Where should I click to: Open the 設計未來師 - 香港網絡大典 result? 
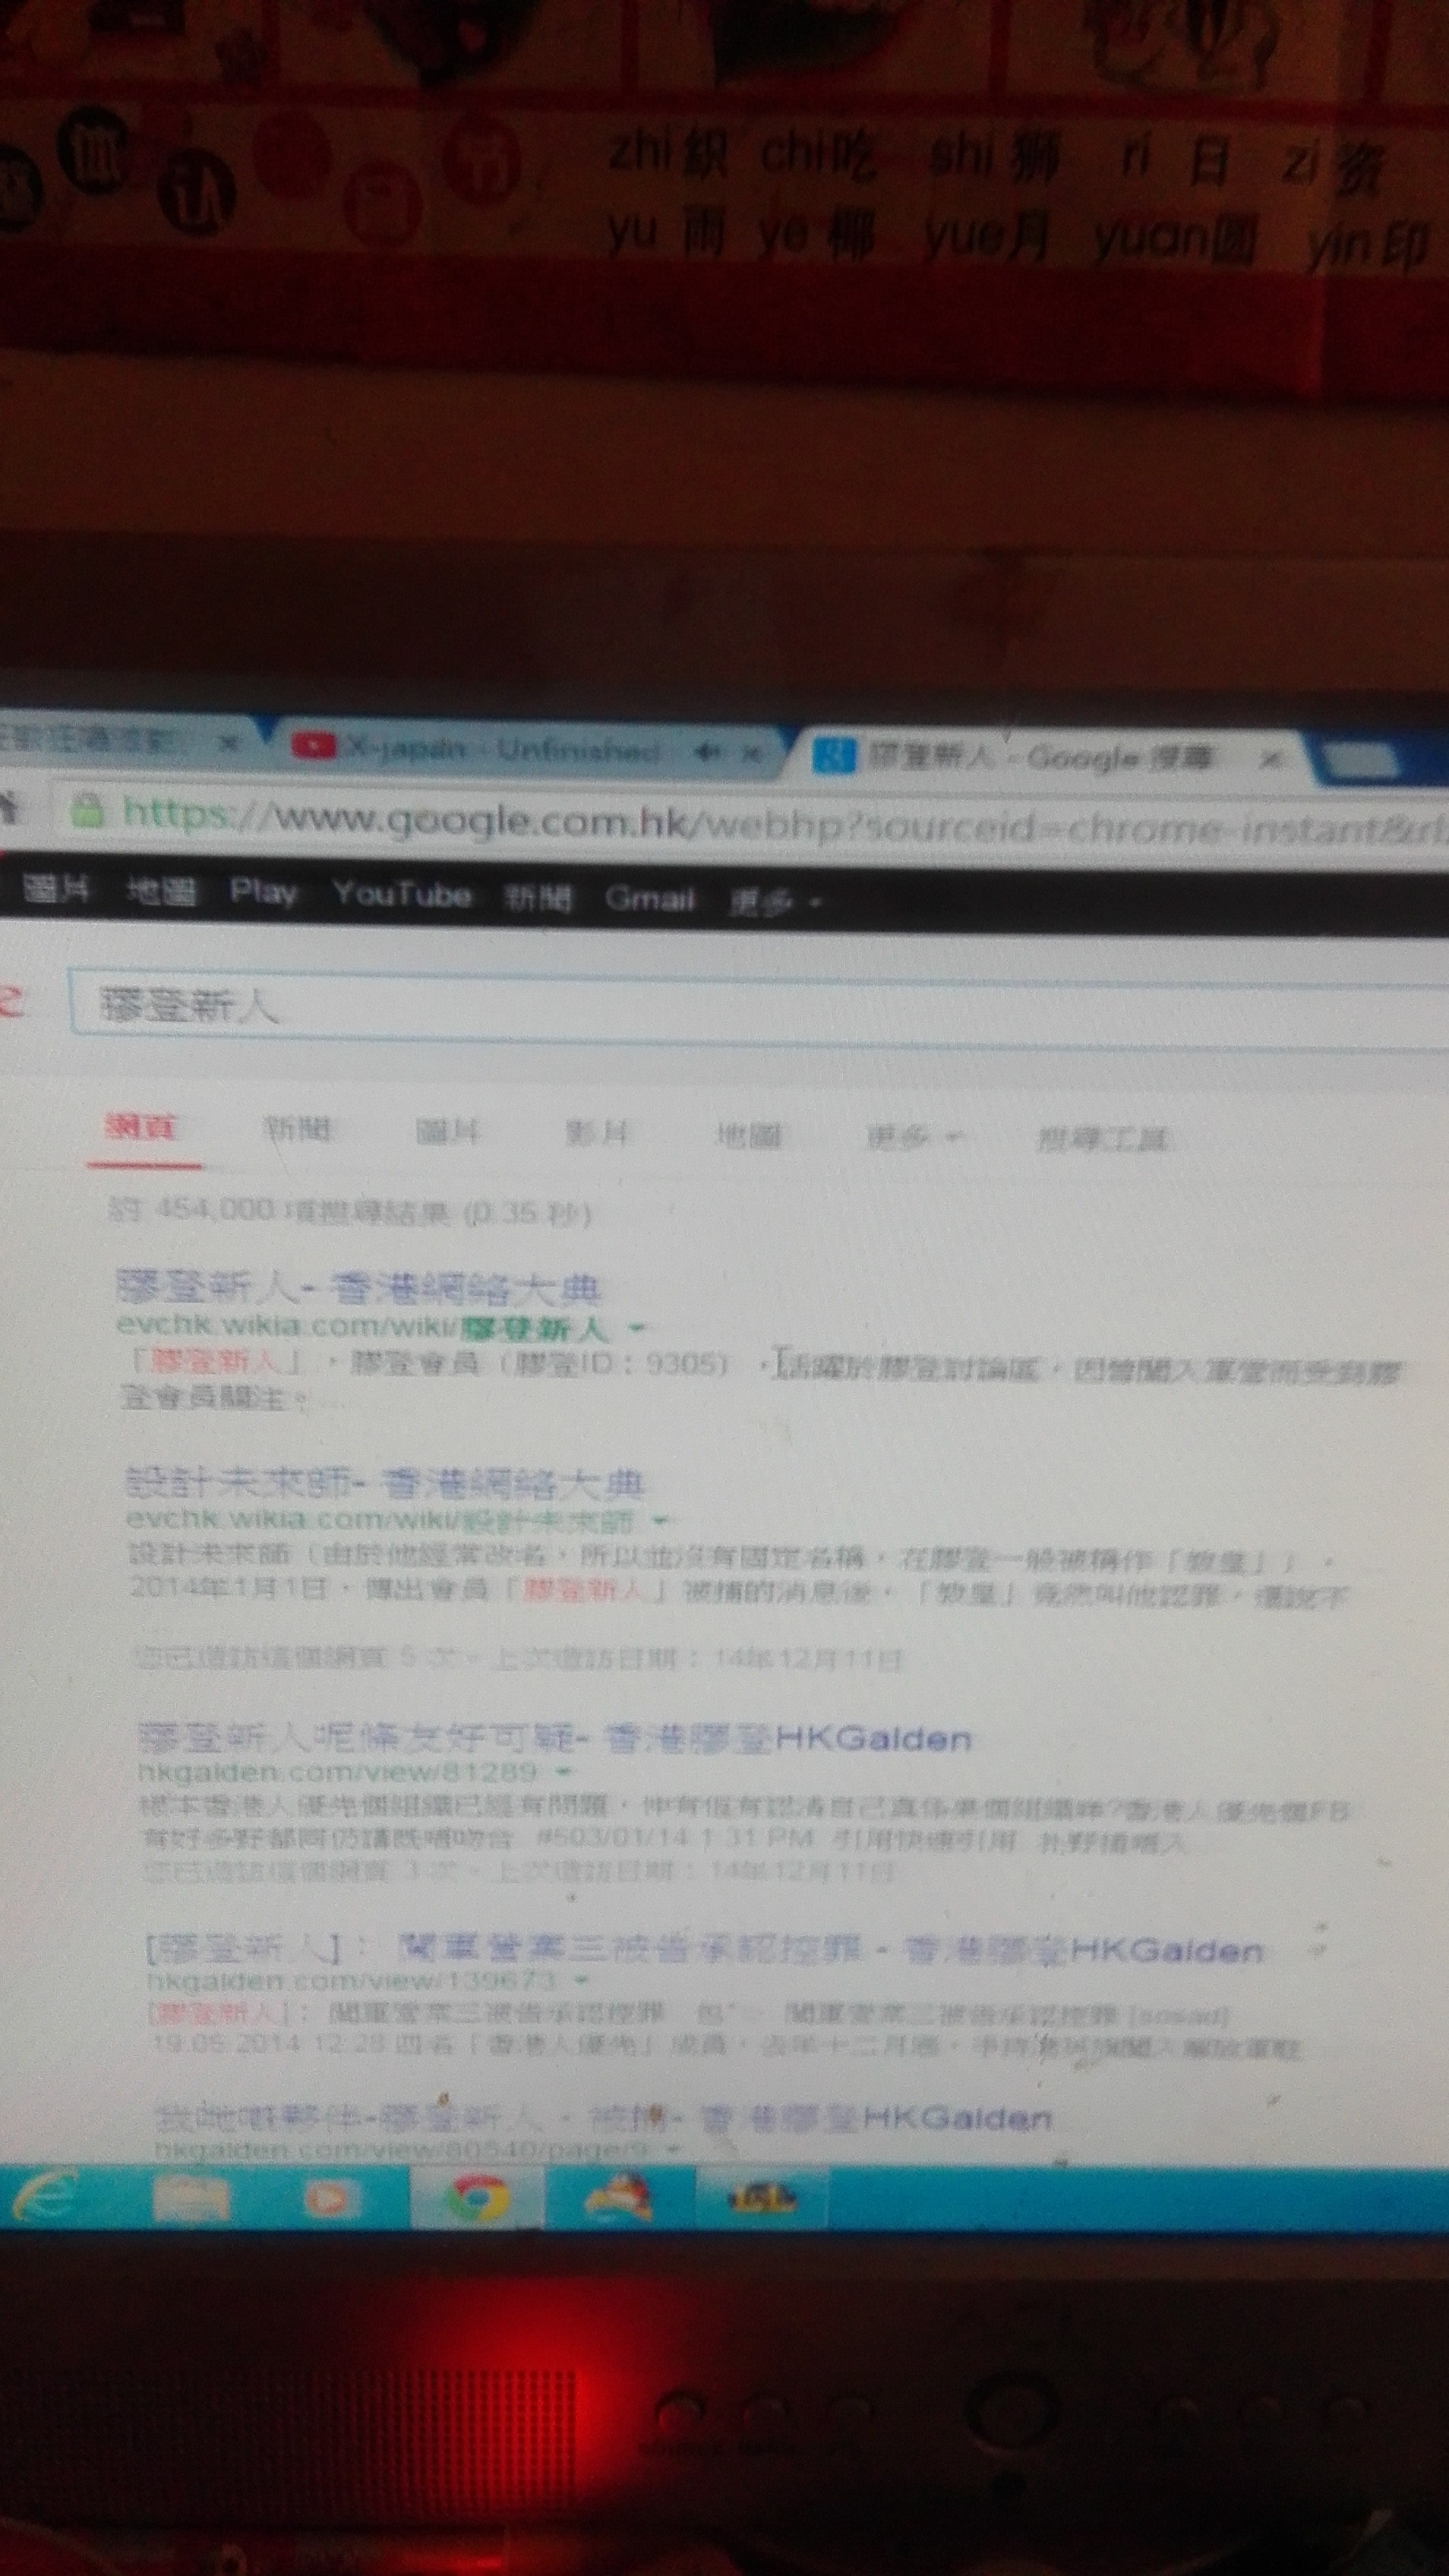385,1483
